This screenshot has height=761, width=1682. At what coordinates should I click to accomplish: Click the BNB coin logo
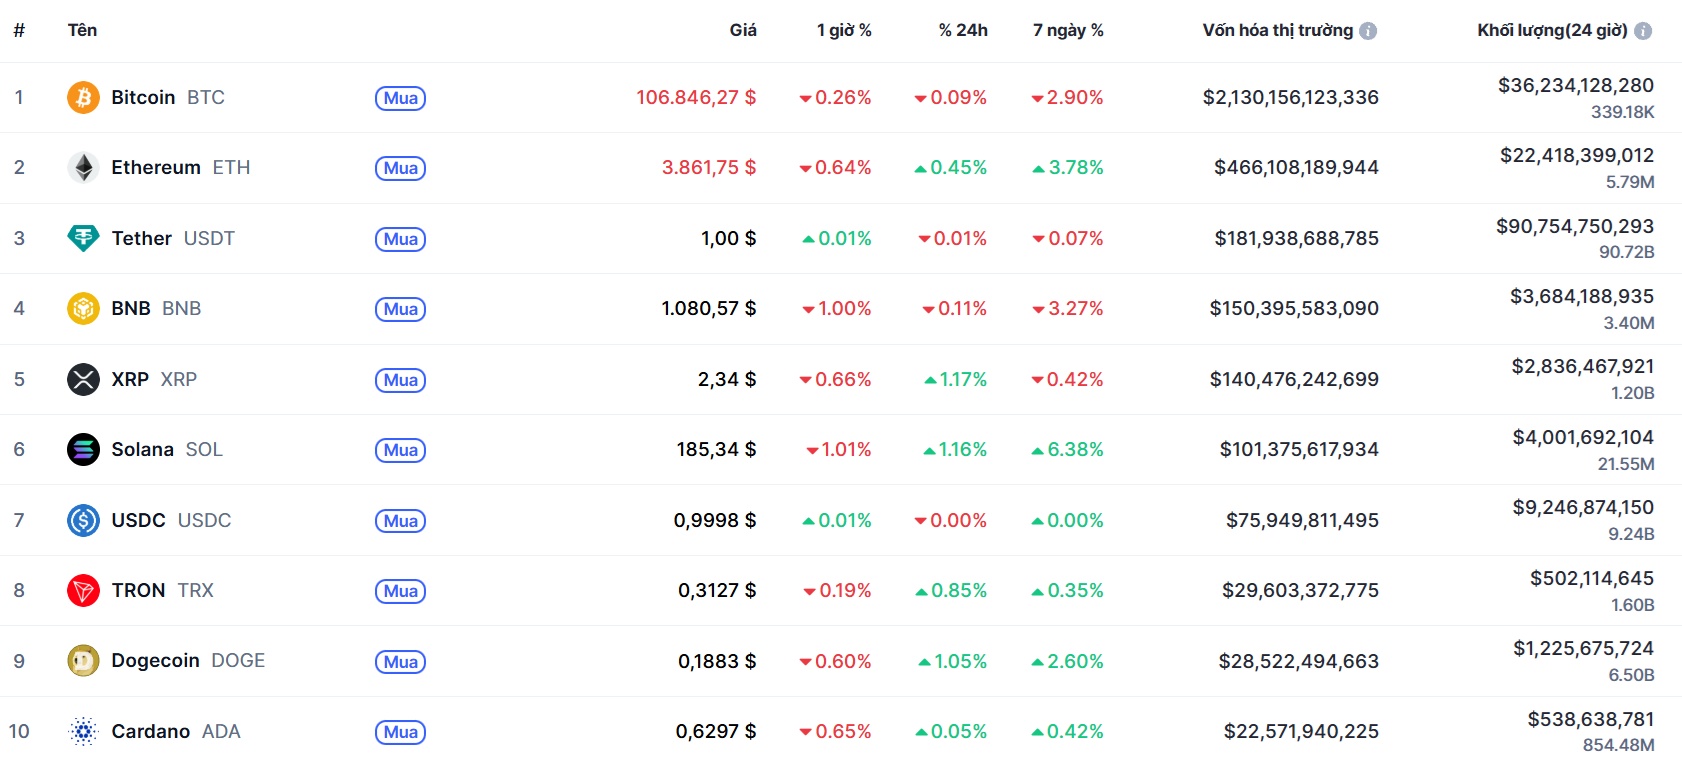tap(83, 308)
